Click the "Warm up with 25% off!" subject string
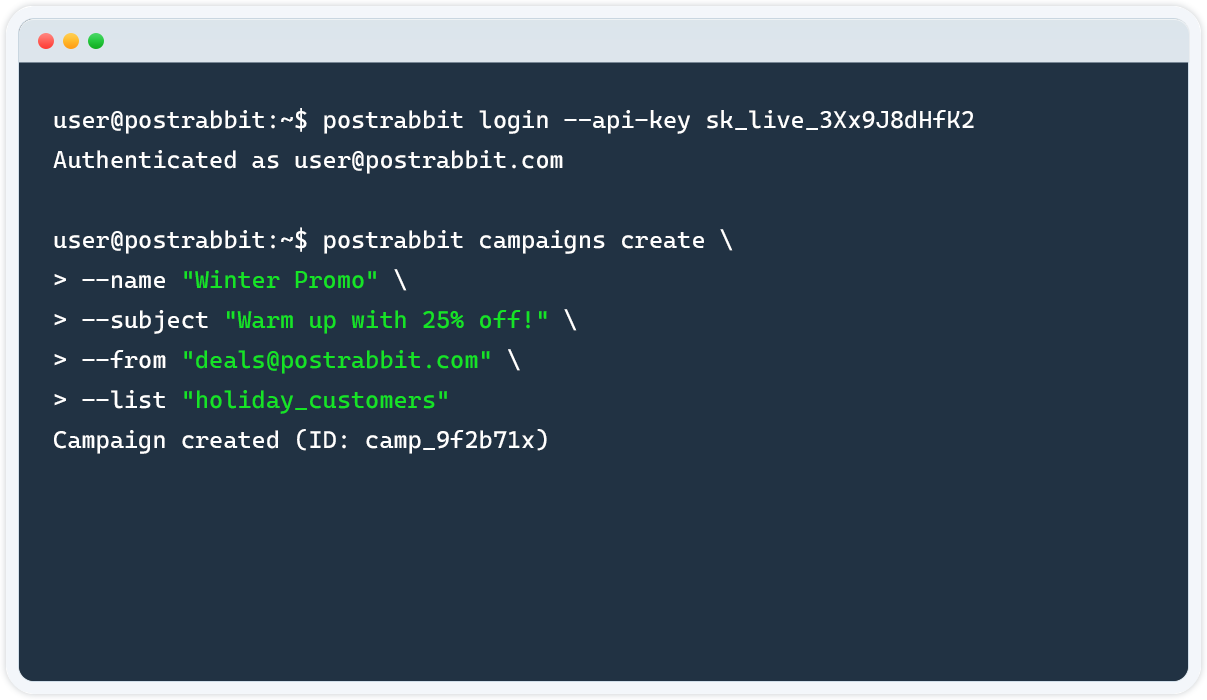The width and height of the screenshot is (1207, 700). [x=386, y=321]
